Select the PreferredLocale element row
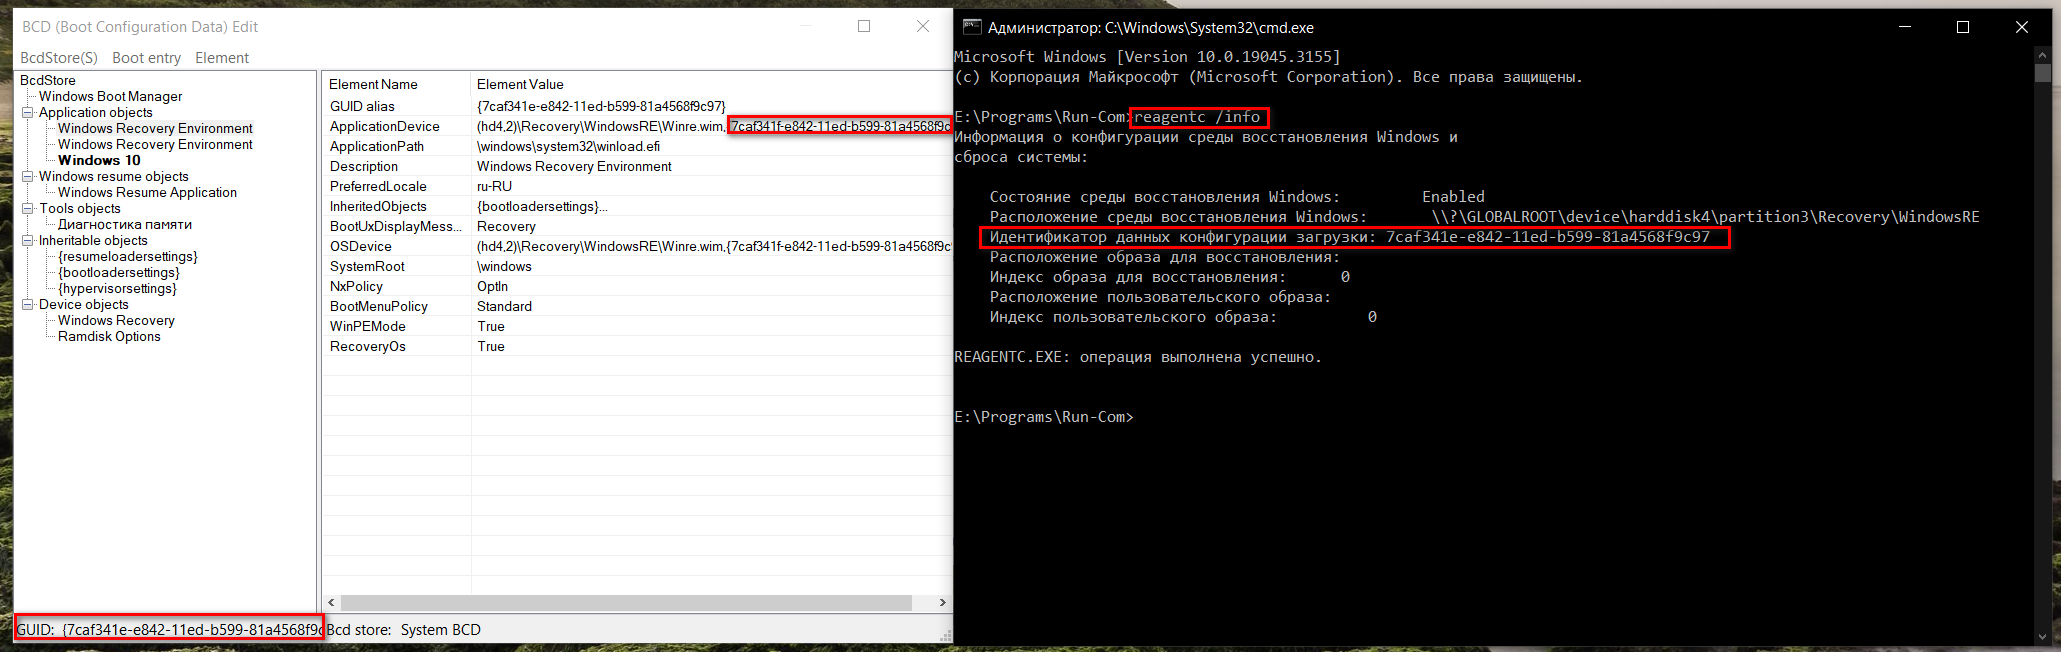Image resolution: width=2061 pixels, height=652 pixels. (x=637, y=186)
